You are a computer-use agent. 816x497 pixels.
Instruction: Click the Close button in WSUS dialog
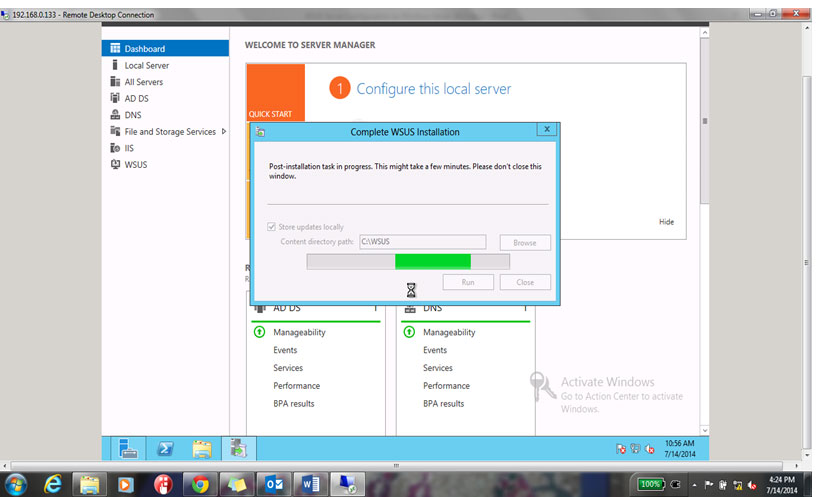point(525,282)
